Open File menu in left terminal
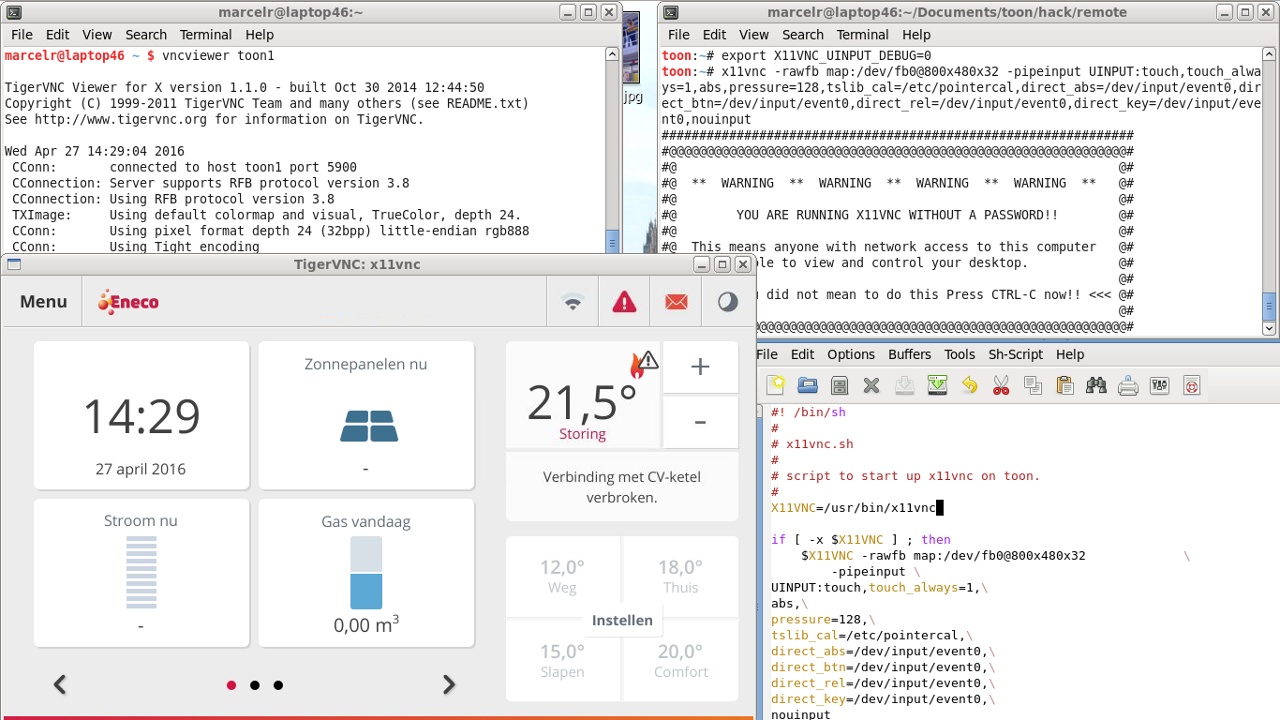Viewport: 1280px width, 720px height. coord(22,34)
